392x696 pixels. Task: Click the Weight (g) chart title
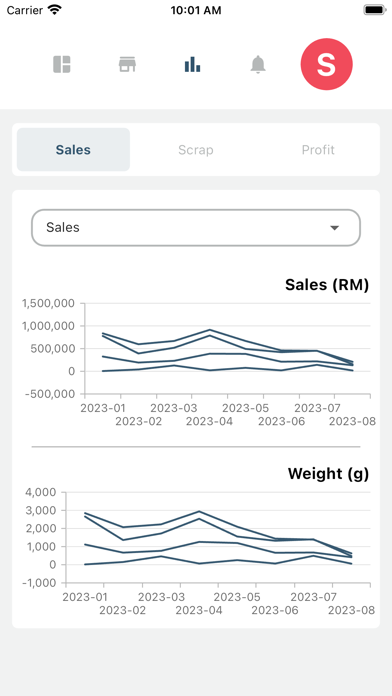coord(328,474)
